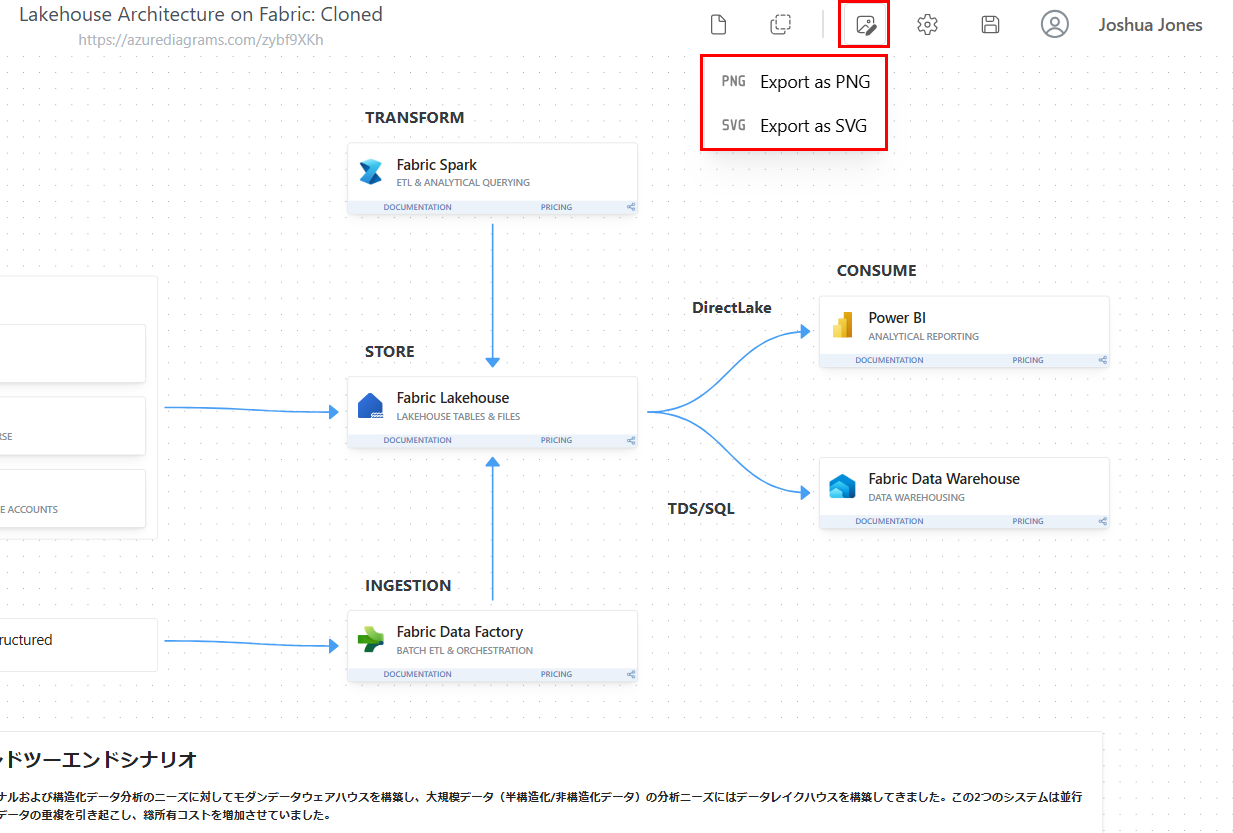Open the export image menu icon
1233x833 pixels.
point(865,25)
